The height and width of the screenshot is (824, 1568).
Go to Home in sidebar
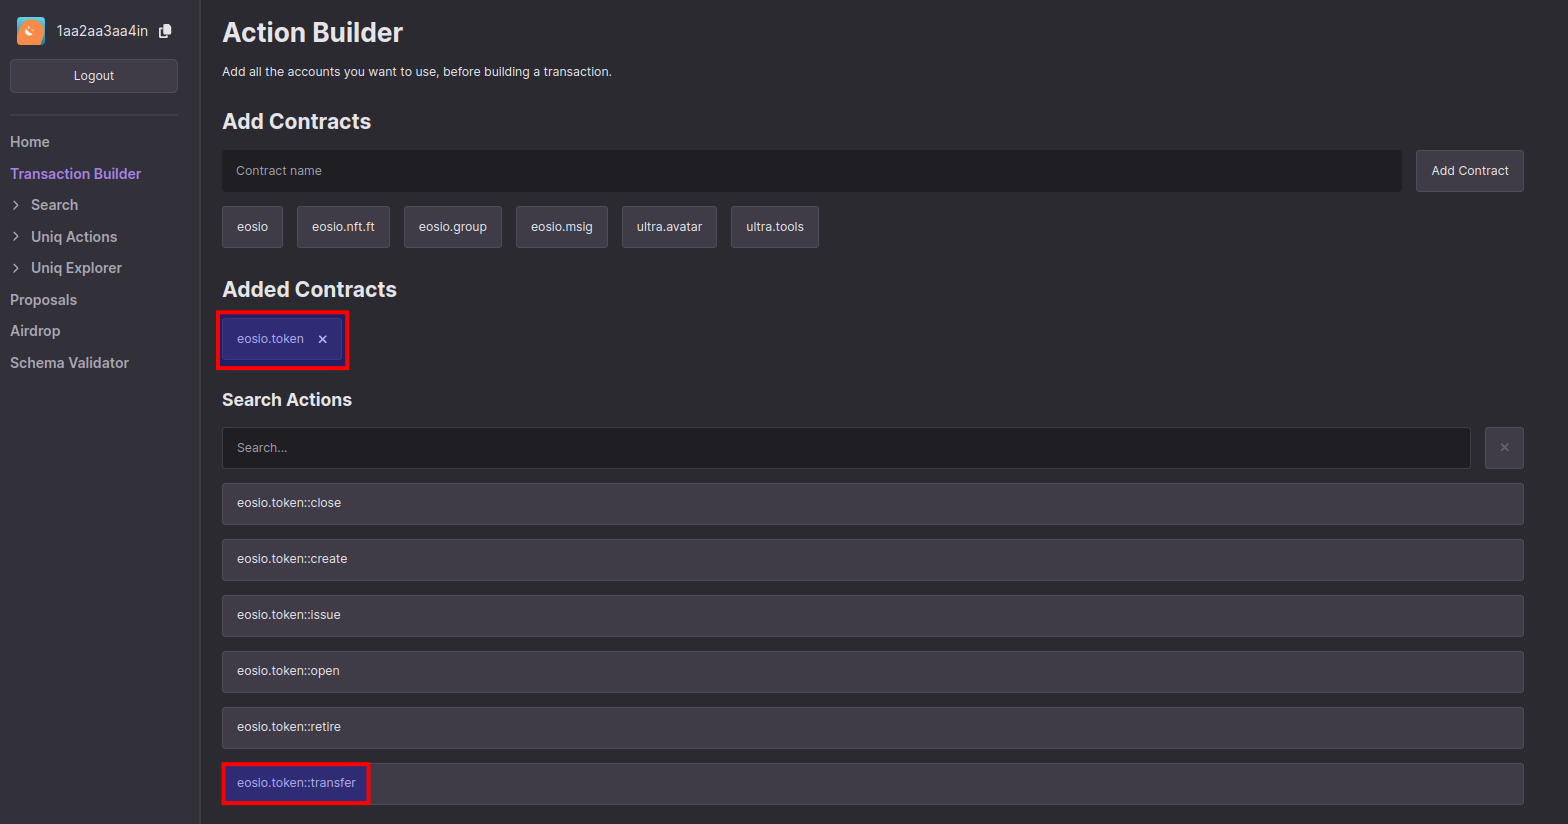click(x=30, y=142)
